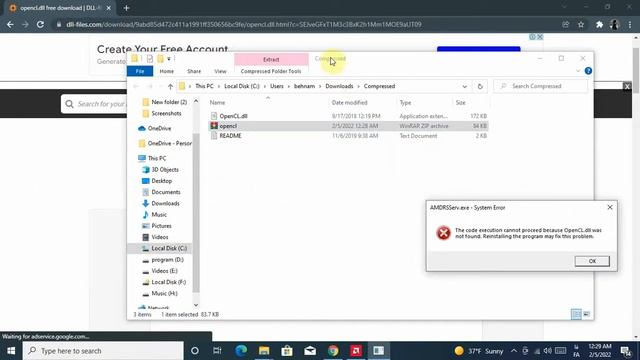This screenshot has width=640, height=360.
Task: Select the opencl WinRAR ZIP archive
Action: [x=349, y=126]
